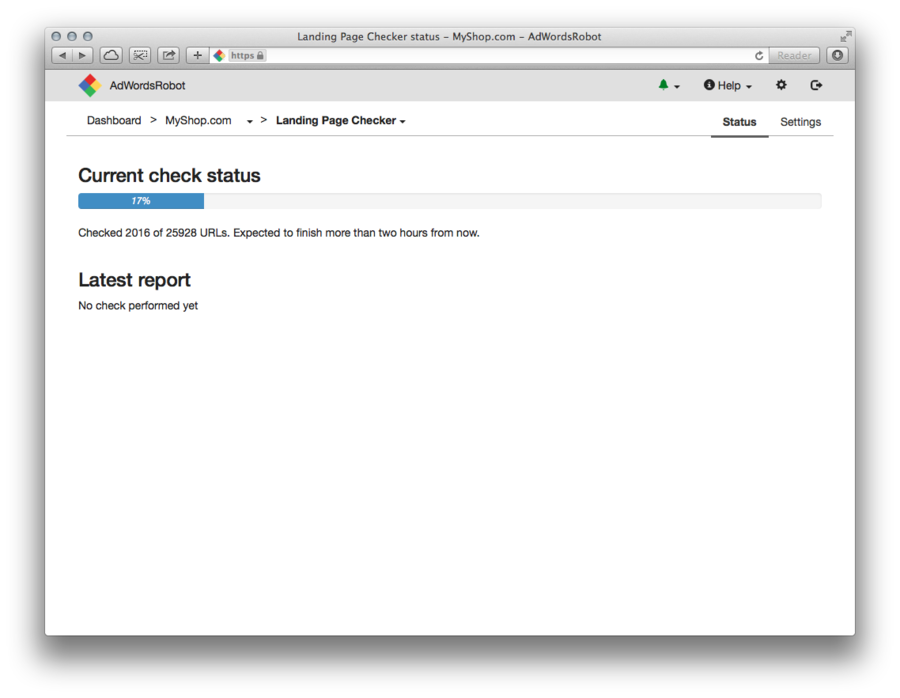Image resolution: width=900 pixels, height=698 pixels.
Task: Click the Share icon in browser toolbar
Action: pos(169,56)
